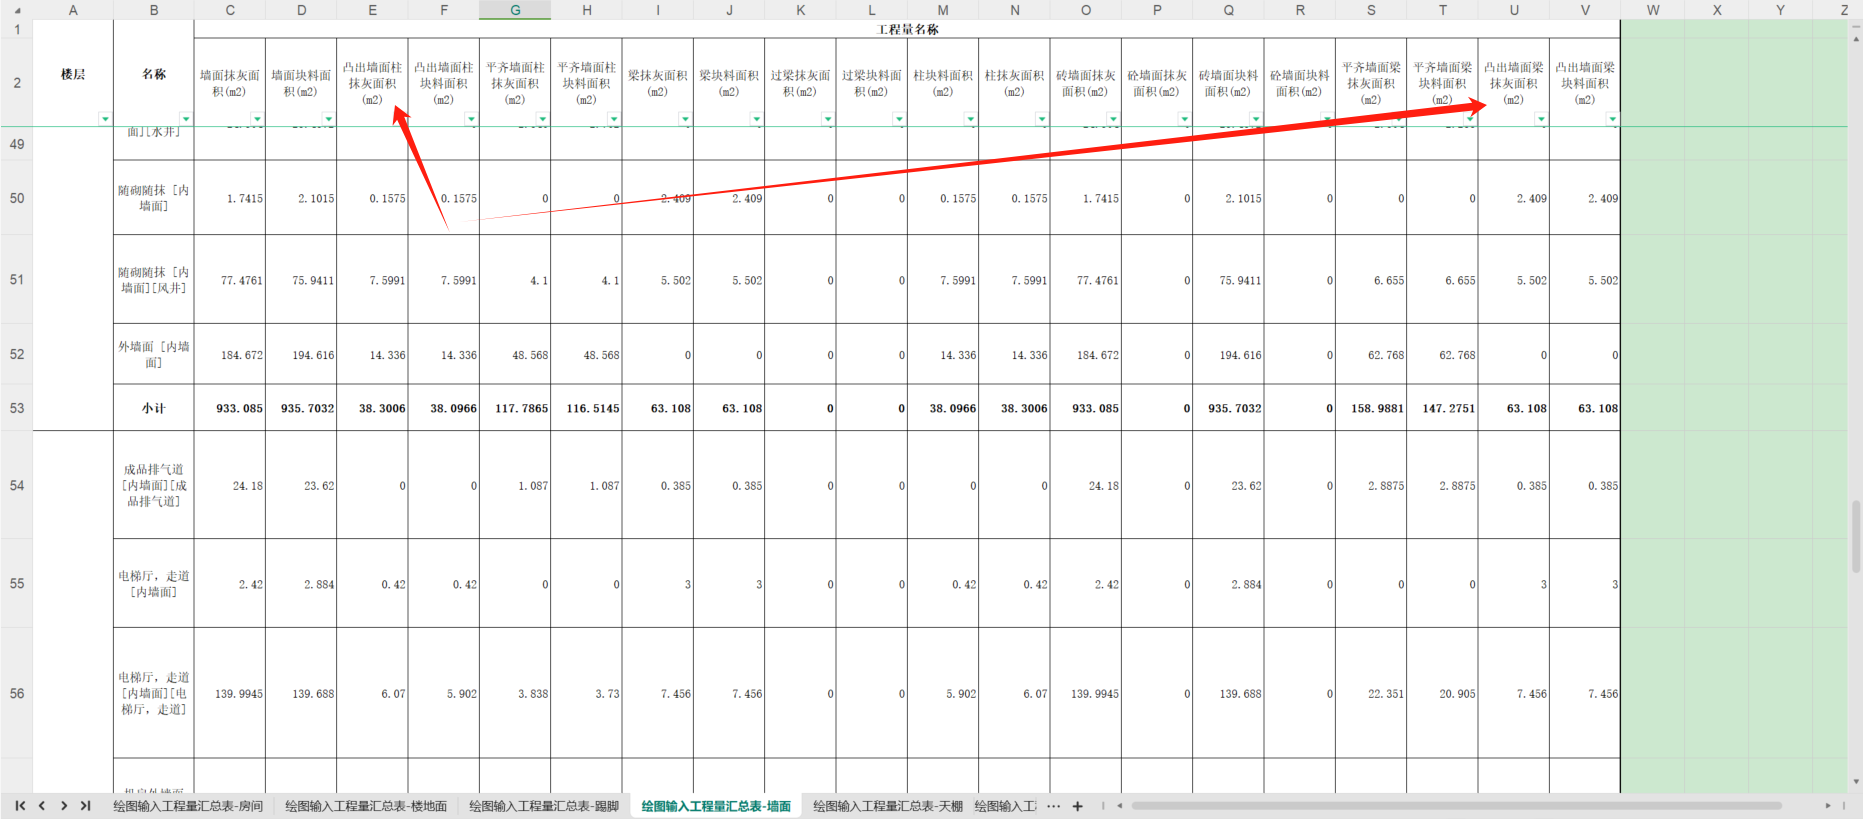Select the cell with value 48.568 in column G
This screenshot has width=1863, height=819.
point(515,354)
